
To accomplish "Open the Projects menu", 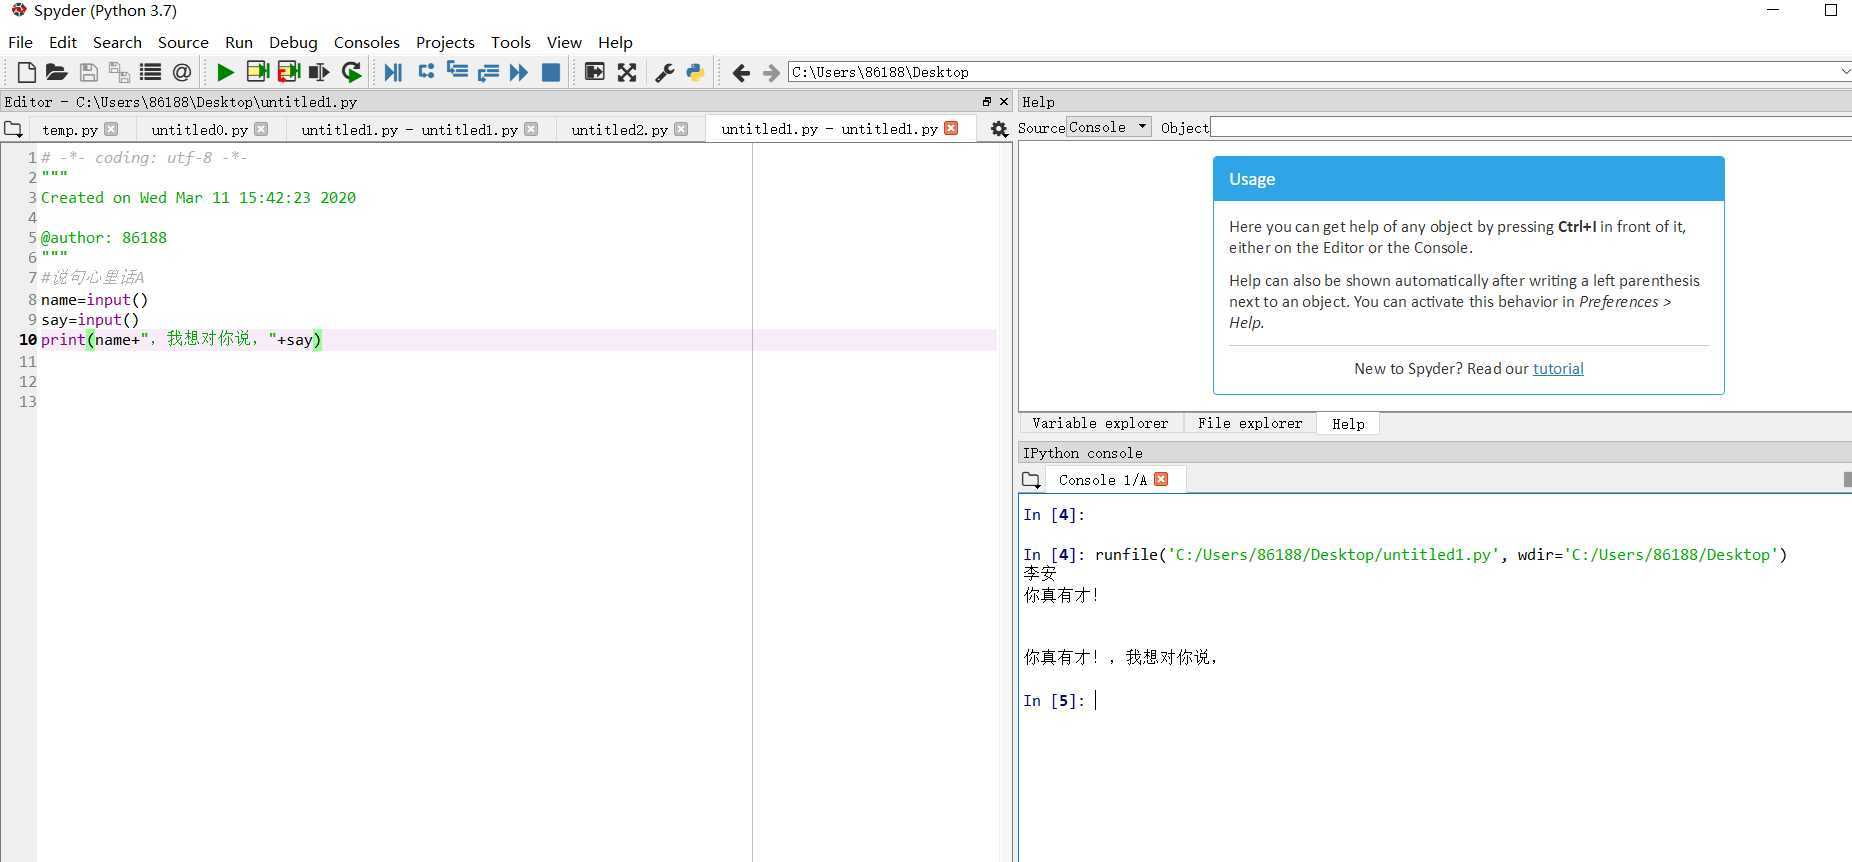I will (445, 42).
